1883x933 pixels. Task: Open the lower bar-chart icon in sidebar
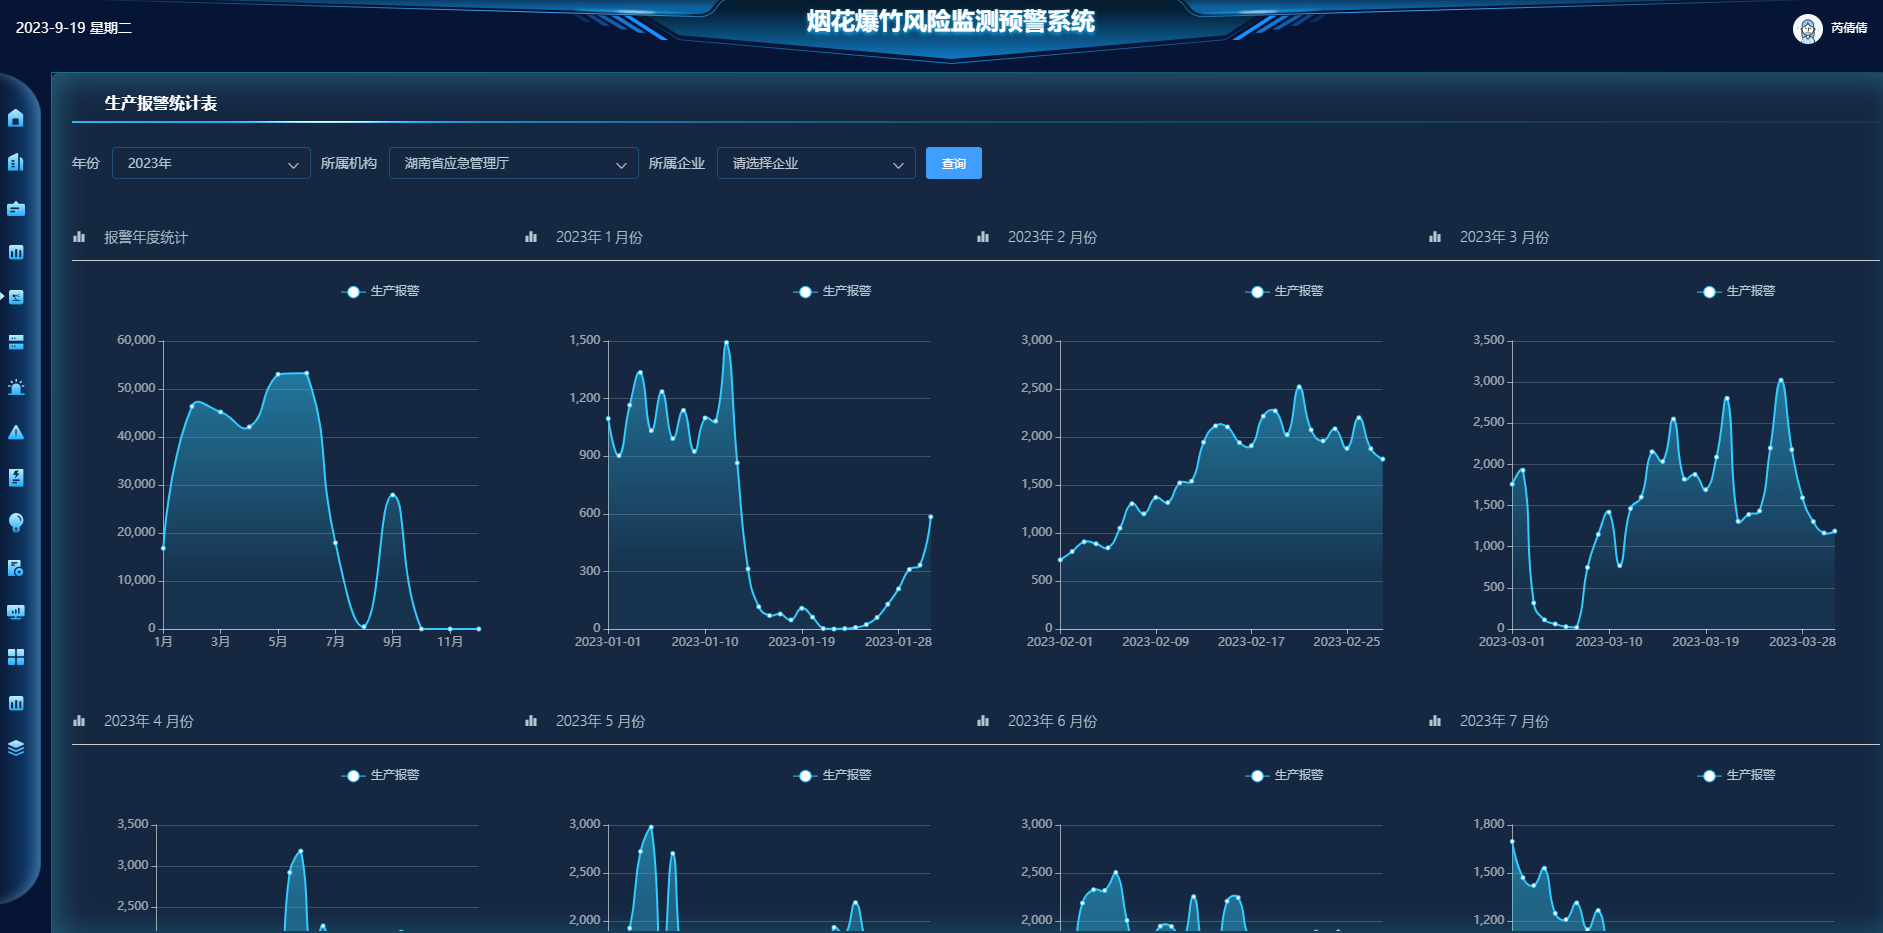16,703
